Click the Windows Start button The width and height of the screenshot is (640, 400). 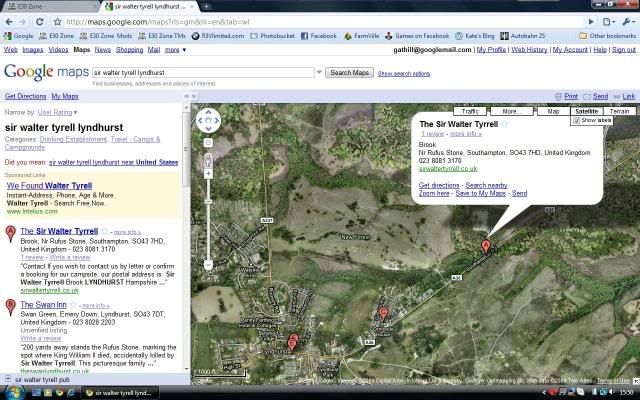pos(10,392)
